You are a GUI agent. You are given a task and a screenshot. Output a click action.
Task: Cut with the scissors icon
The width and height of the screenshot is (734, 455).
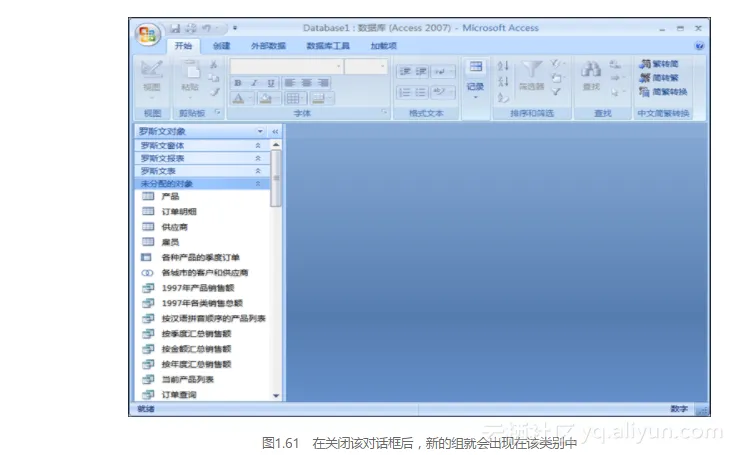pyautogui.click(x=213, y=65)
